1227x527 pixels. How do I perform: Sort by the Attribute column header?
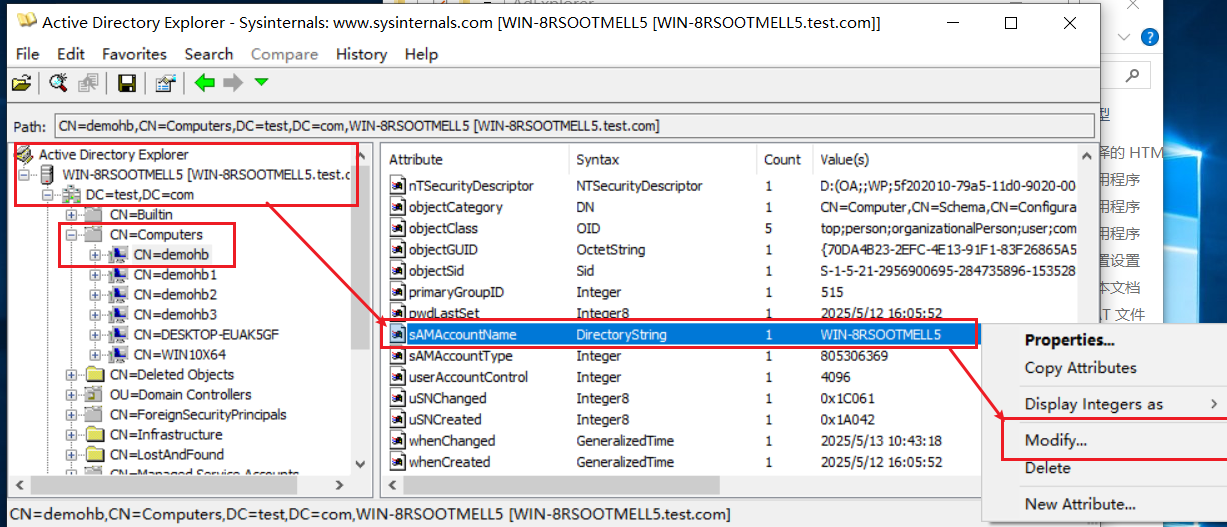[476, 159]
